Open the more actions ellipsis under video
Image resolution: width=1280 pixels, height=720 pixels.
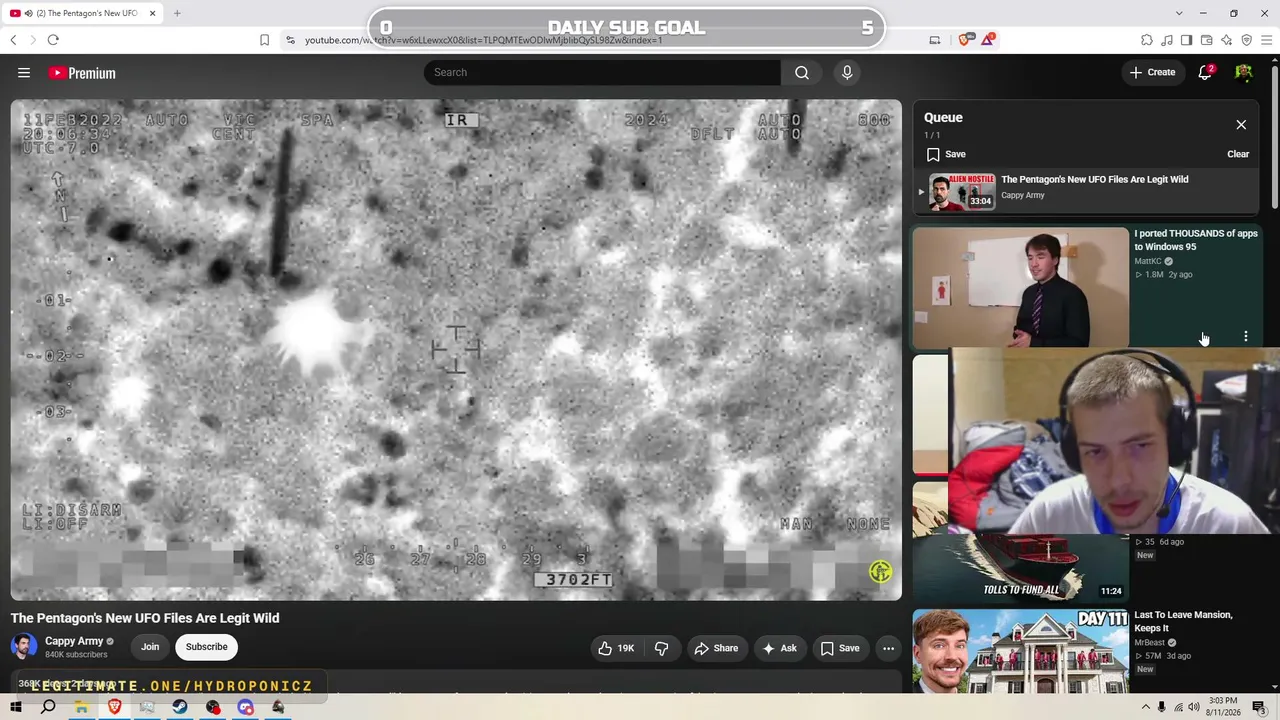click(888, 648)
